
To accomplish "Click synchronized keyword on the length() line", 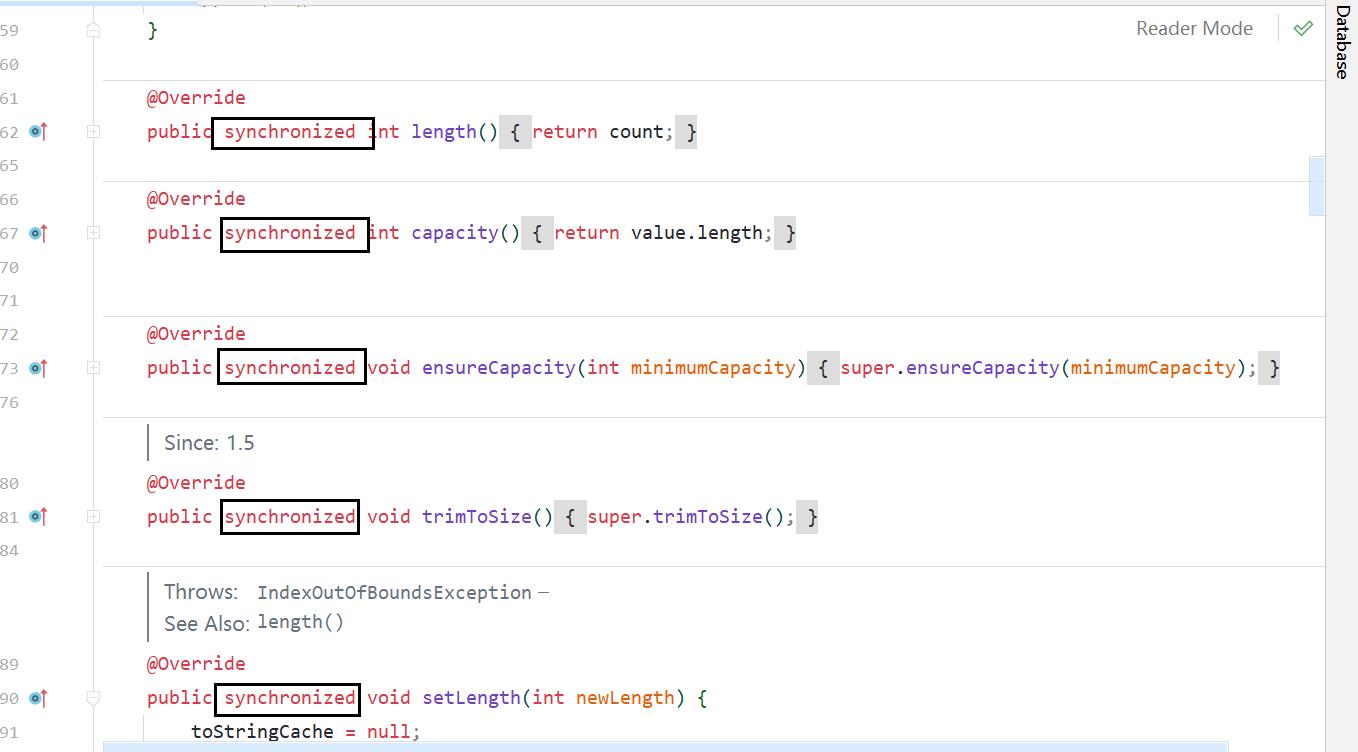I will click(x=290, y=132).
